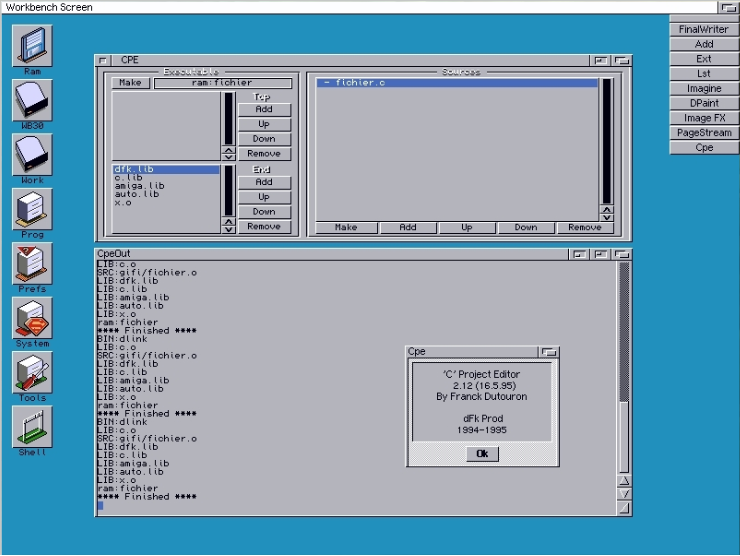Click Add button in the End section
Image resolution: width=740 pixels, height=556 pixels.
pos(264,183)
